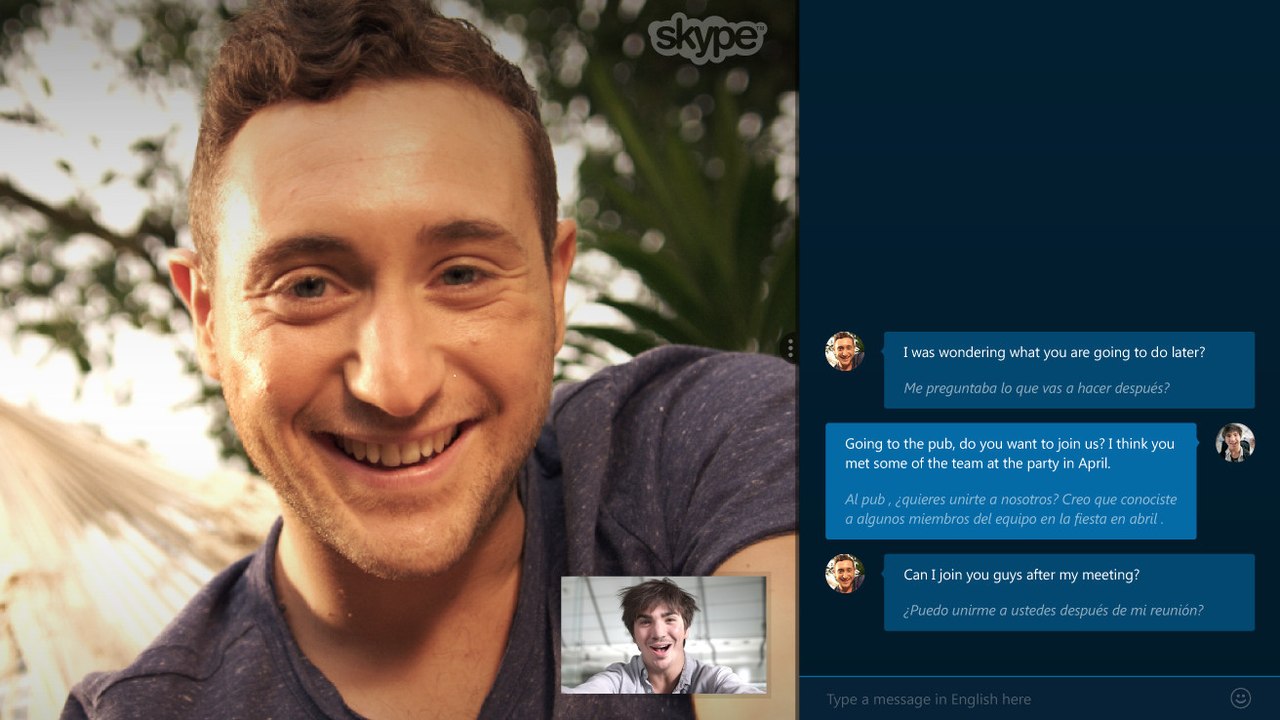The width and height of the screenshot is (1280, 720).
Task: Open the emoticon picker smiley icon
Action: (x=1240, y=698)
